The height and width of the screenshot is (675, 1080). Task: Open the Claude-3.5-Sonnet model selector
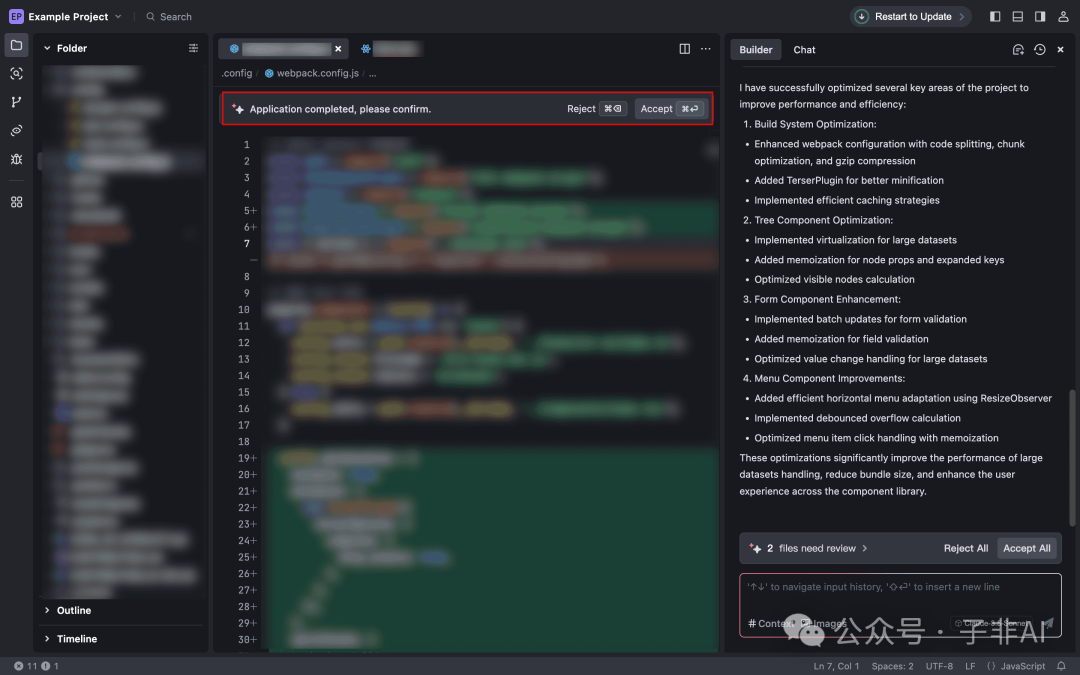click(992, 623)
